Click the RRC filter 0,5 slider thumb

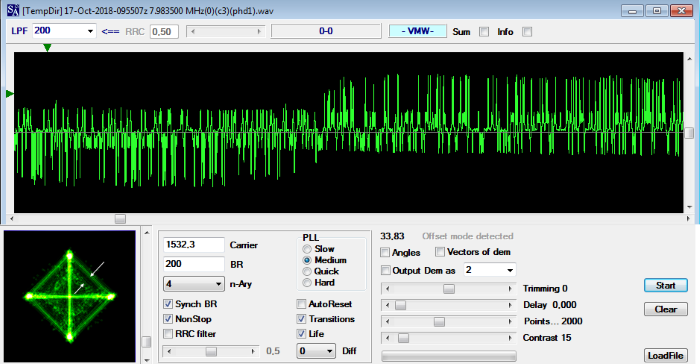[x=211, y=351]
